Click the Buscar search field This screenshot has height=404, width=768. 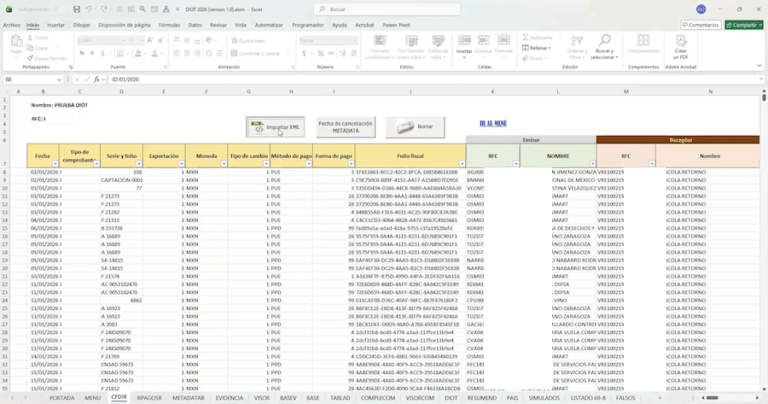point(387,9)
